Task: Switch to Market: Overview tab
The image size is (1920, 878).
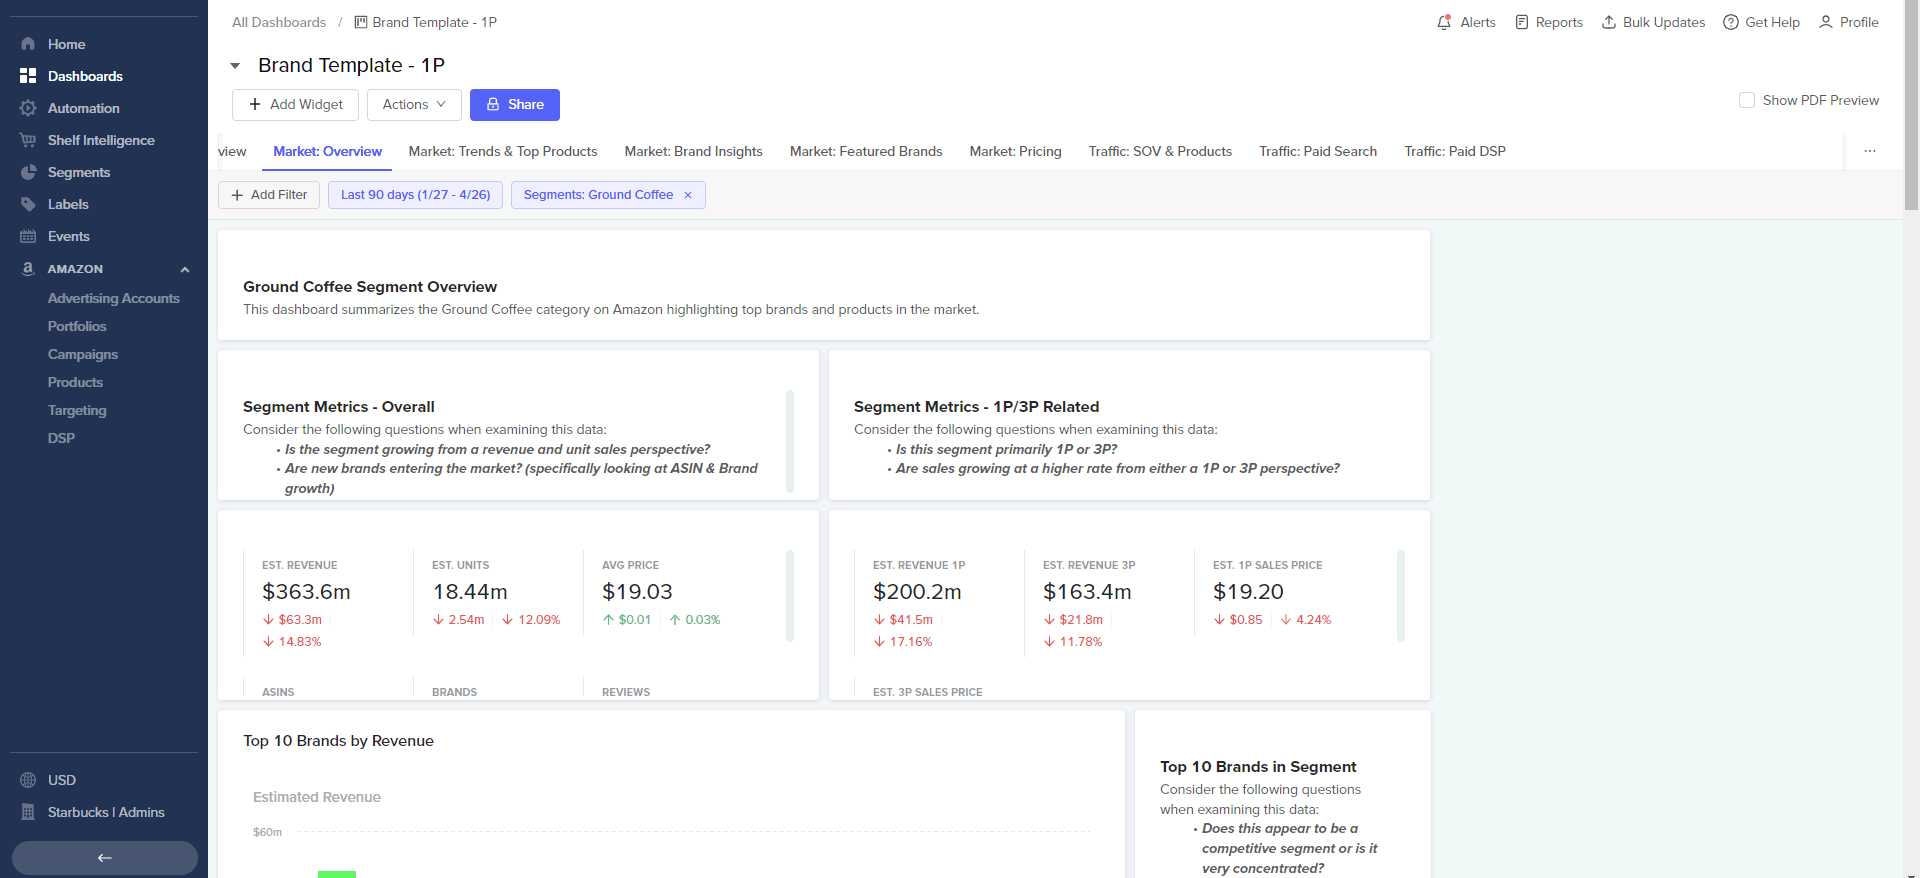Action: 327,151
